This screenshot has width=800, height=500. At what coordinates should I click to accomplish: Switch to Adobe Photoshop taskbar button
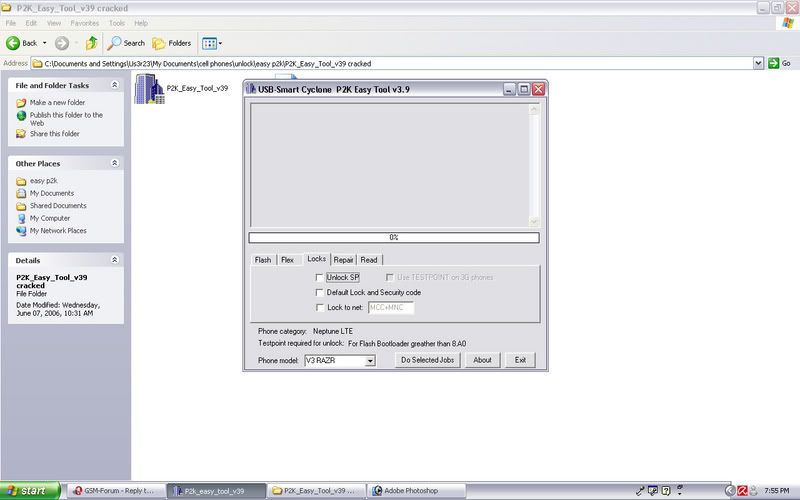416,491
